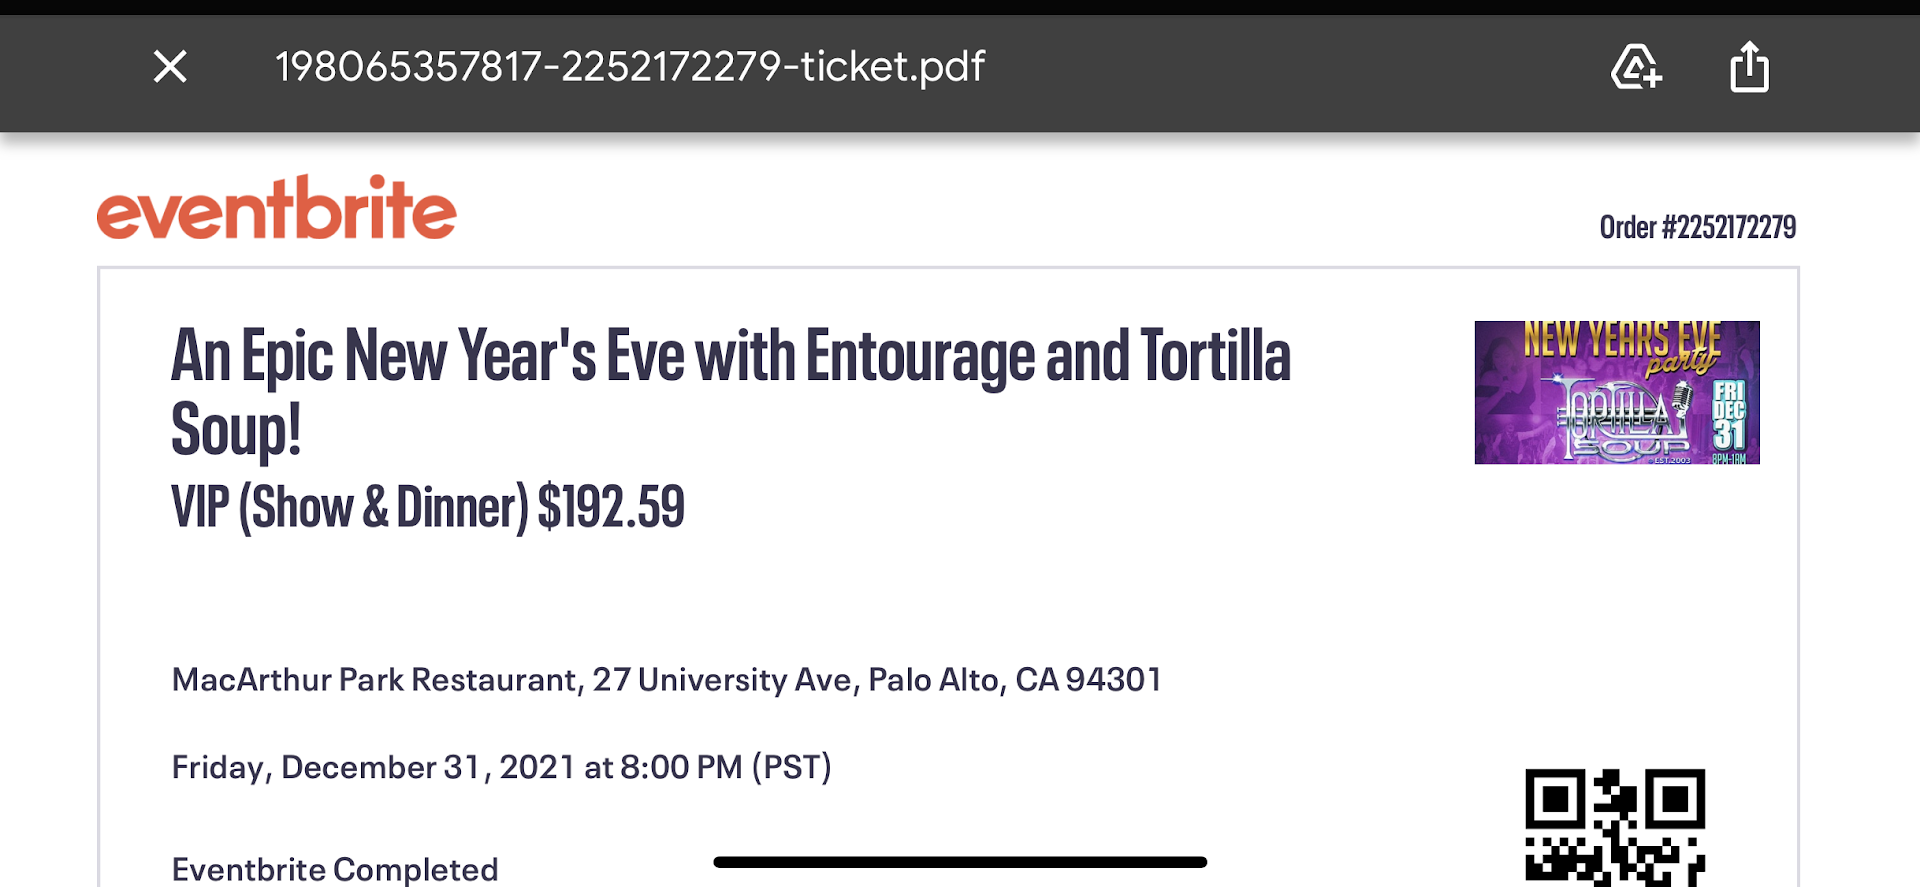The width and height of the screenshot is (1920, 887).
Task: Click the $192.59 ticket price
Action: point(611,507)
